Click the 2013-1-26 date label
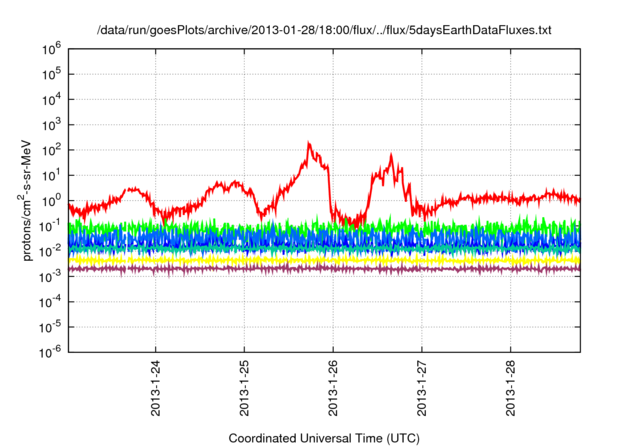Screen dimensions: 640x448 pyautogui.click(x=333, y=388)
